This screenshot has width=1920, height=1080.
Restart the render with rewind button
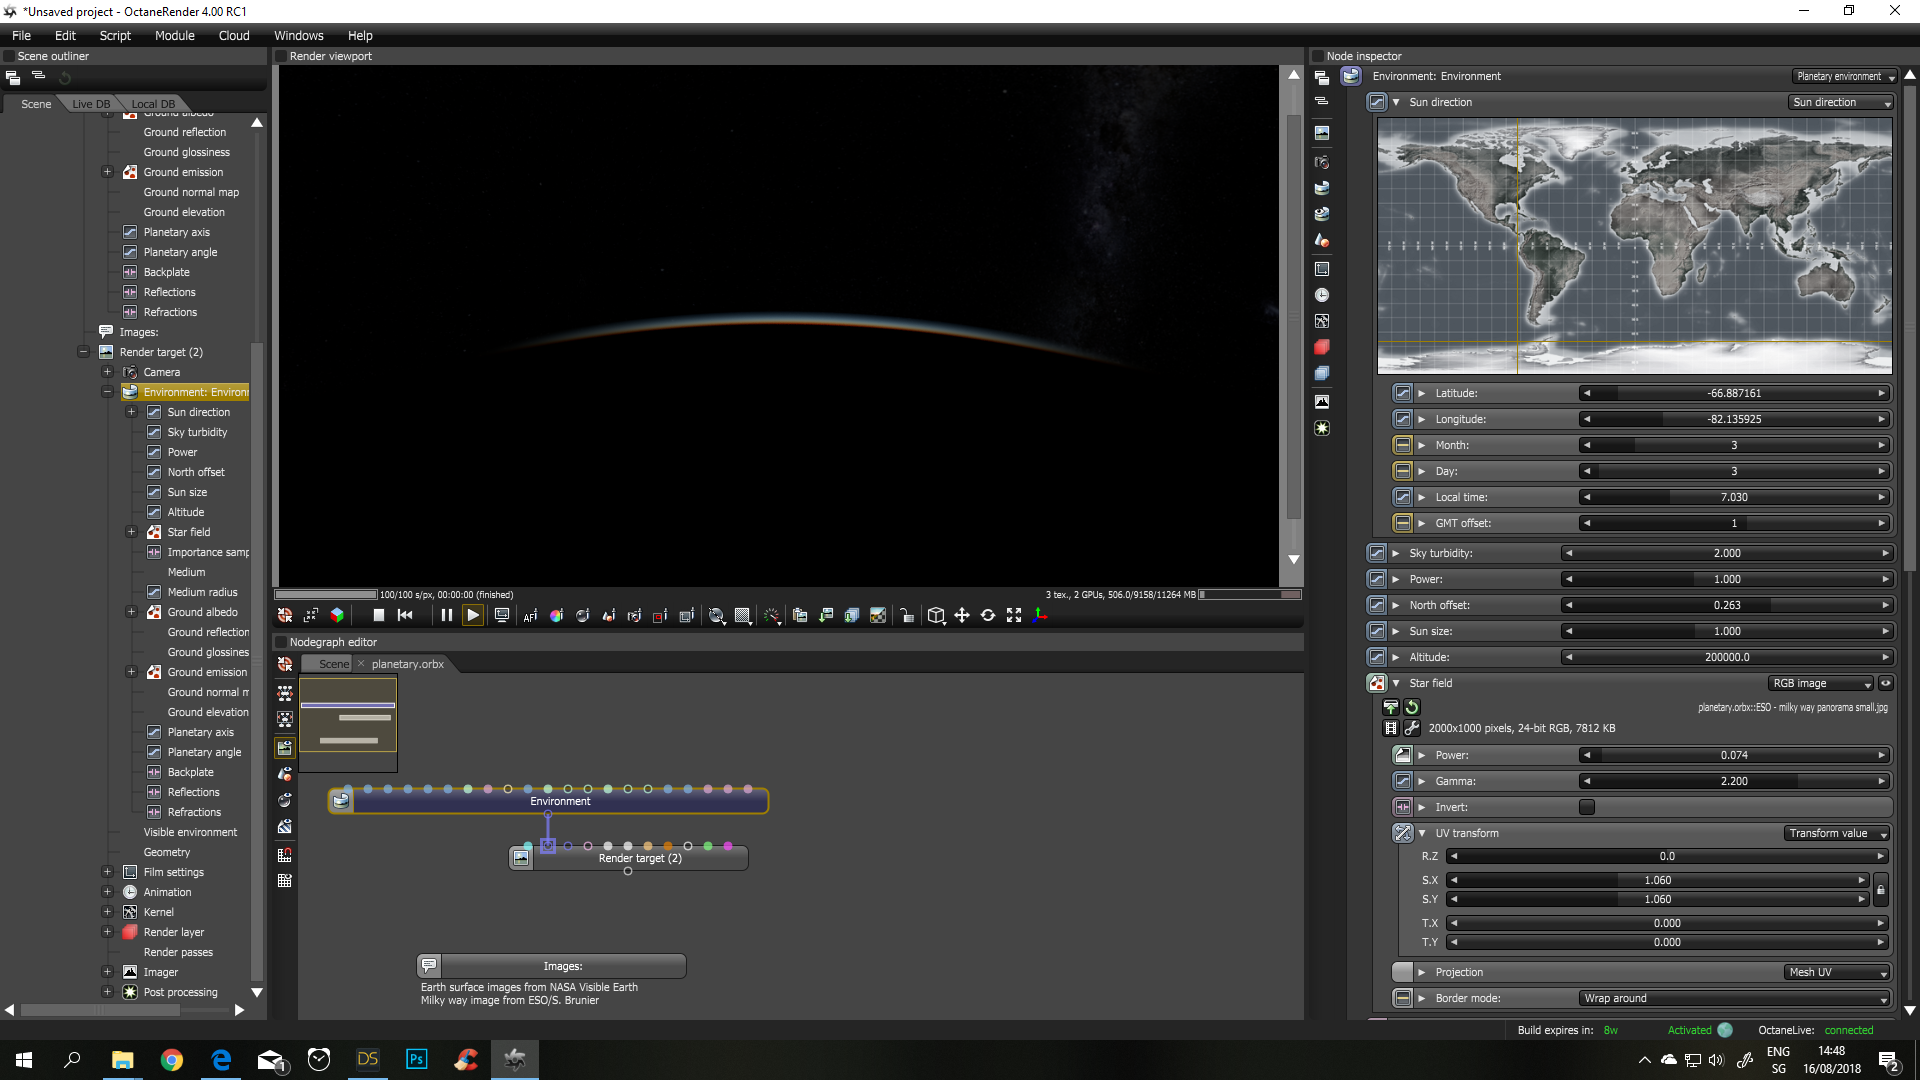405,616
